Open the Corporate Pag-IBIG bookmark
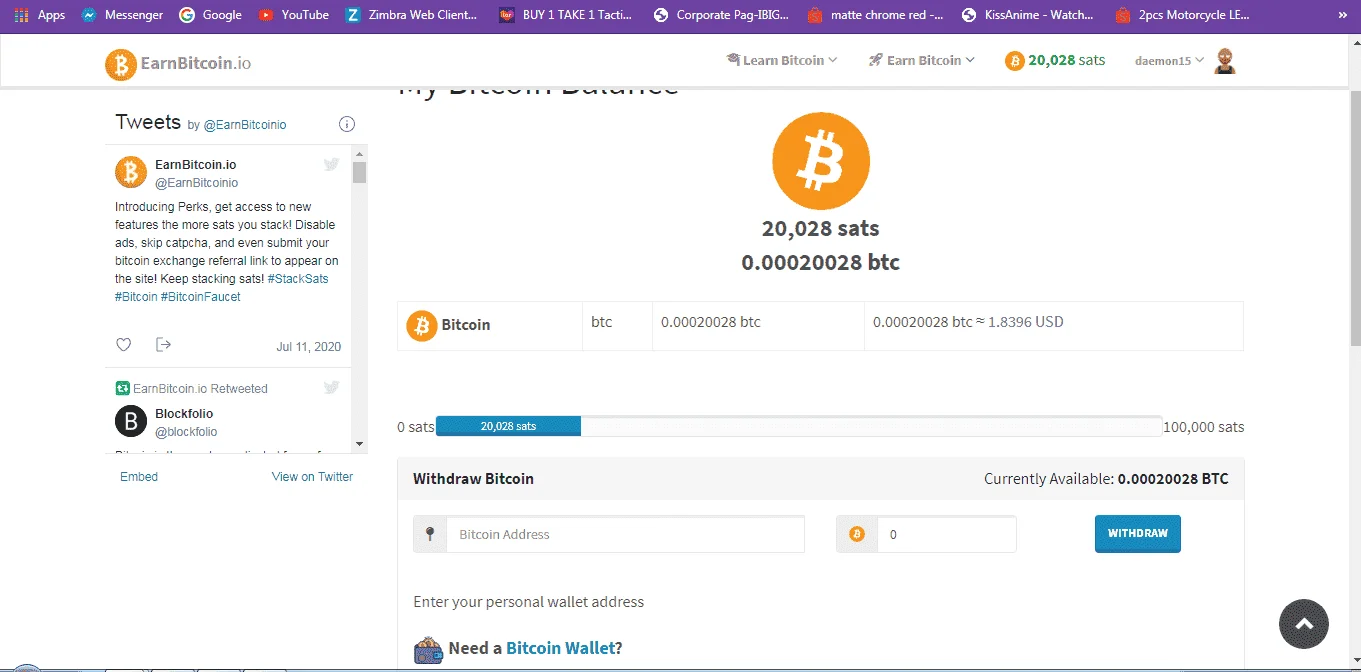Viewport: 1361px width, 672px height. pyautogui.click(x=721, y=15)
